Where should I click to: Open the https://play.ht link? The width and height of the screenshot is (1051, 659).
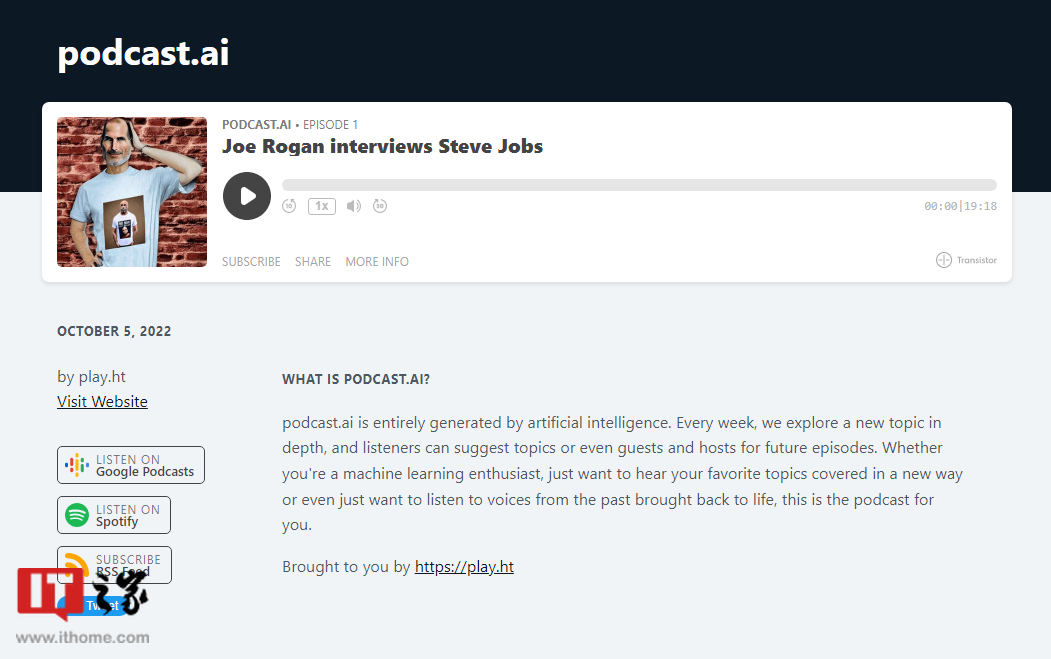coord(464,567)
